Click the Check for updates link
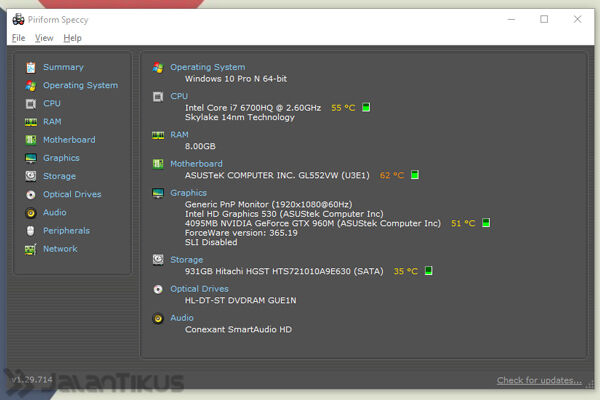 pos(540,380)
